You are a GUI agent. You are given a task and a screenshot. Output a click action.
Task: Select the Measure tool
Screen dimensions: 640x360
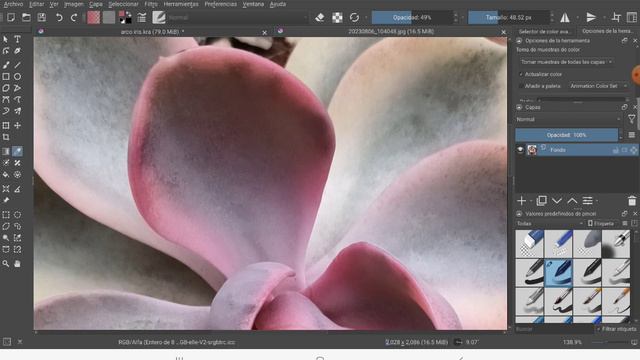pos(18,189)
